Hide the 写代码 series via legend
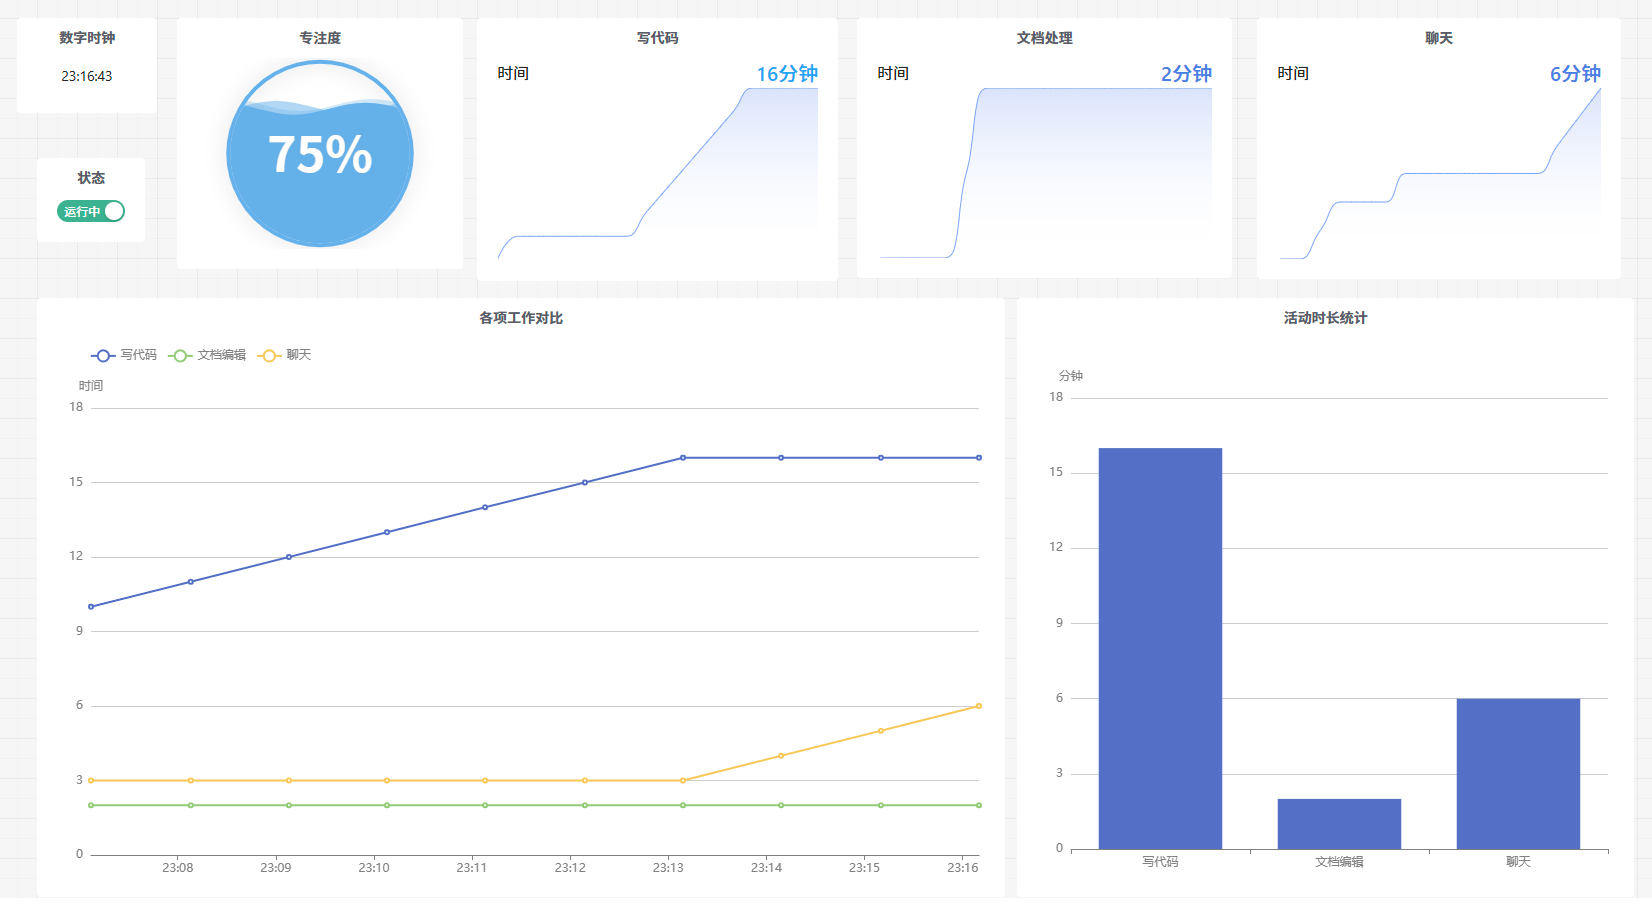1652x910 pixels. click(124, 355)
